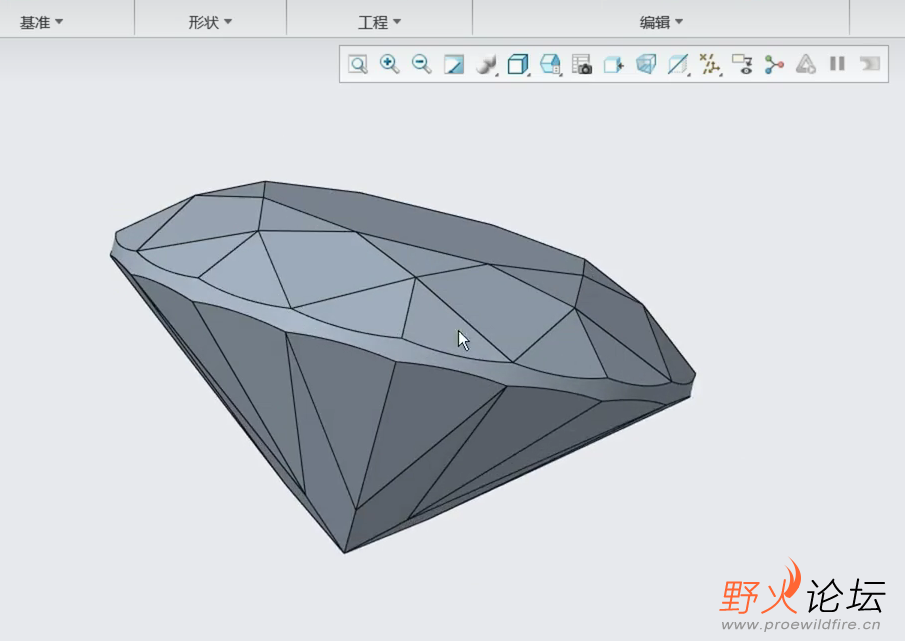The width and height of the screenshot is (905, 641).
Task: Click the Zoom In magnifier icon
Action: (x=390, y=64)
